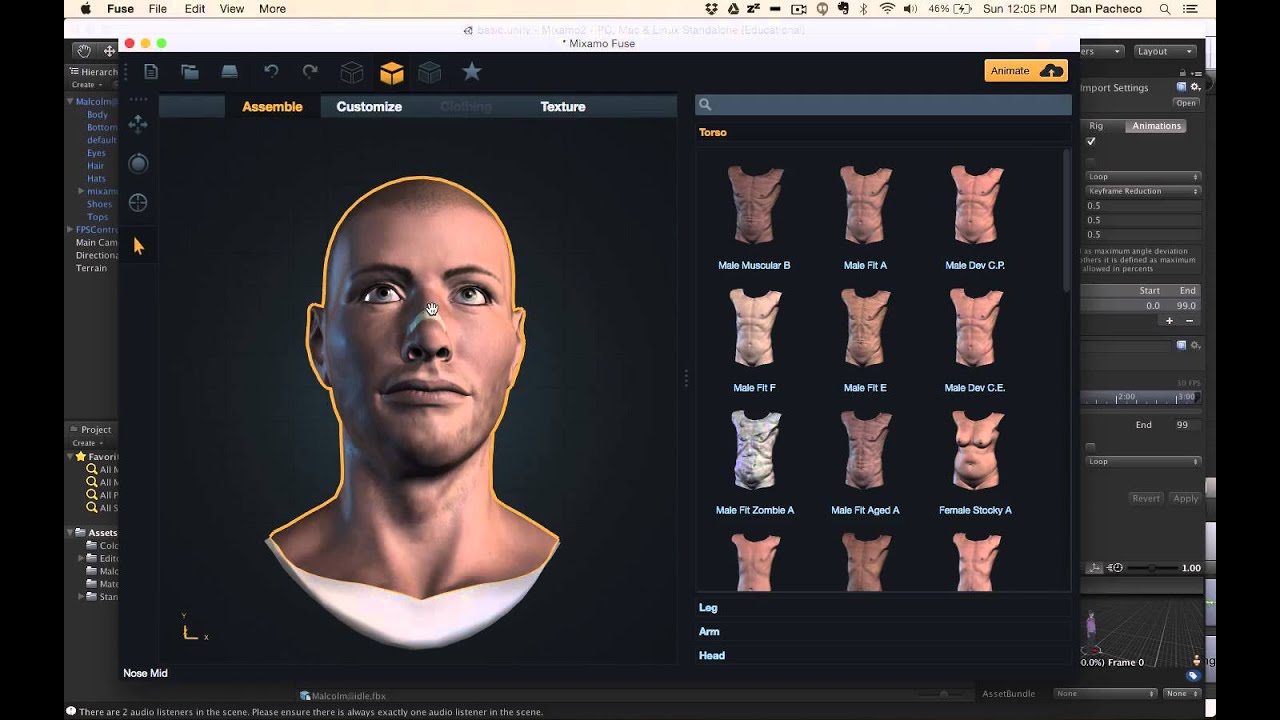Screen dimensions: 1280x720
Task: Switch to the Rig tab in Unity inspector
Action: click(x=1096, y=126)
